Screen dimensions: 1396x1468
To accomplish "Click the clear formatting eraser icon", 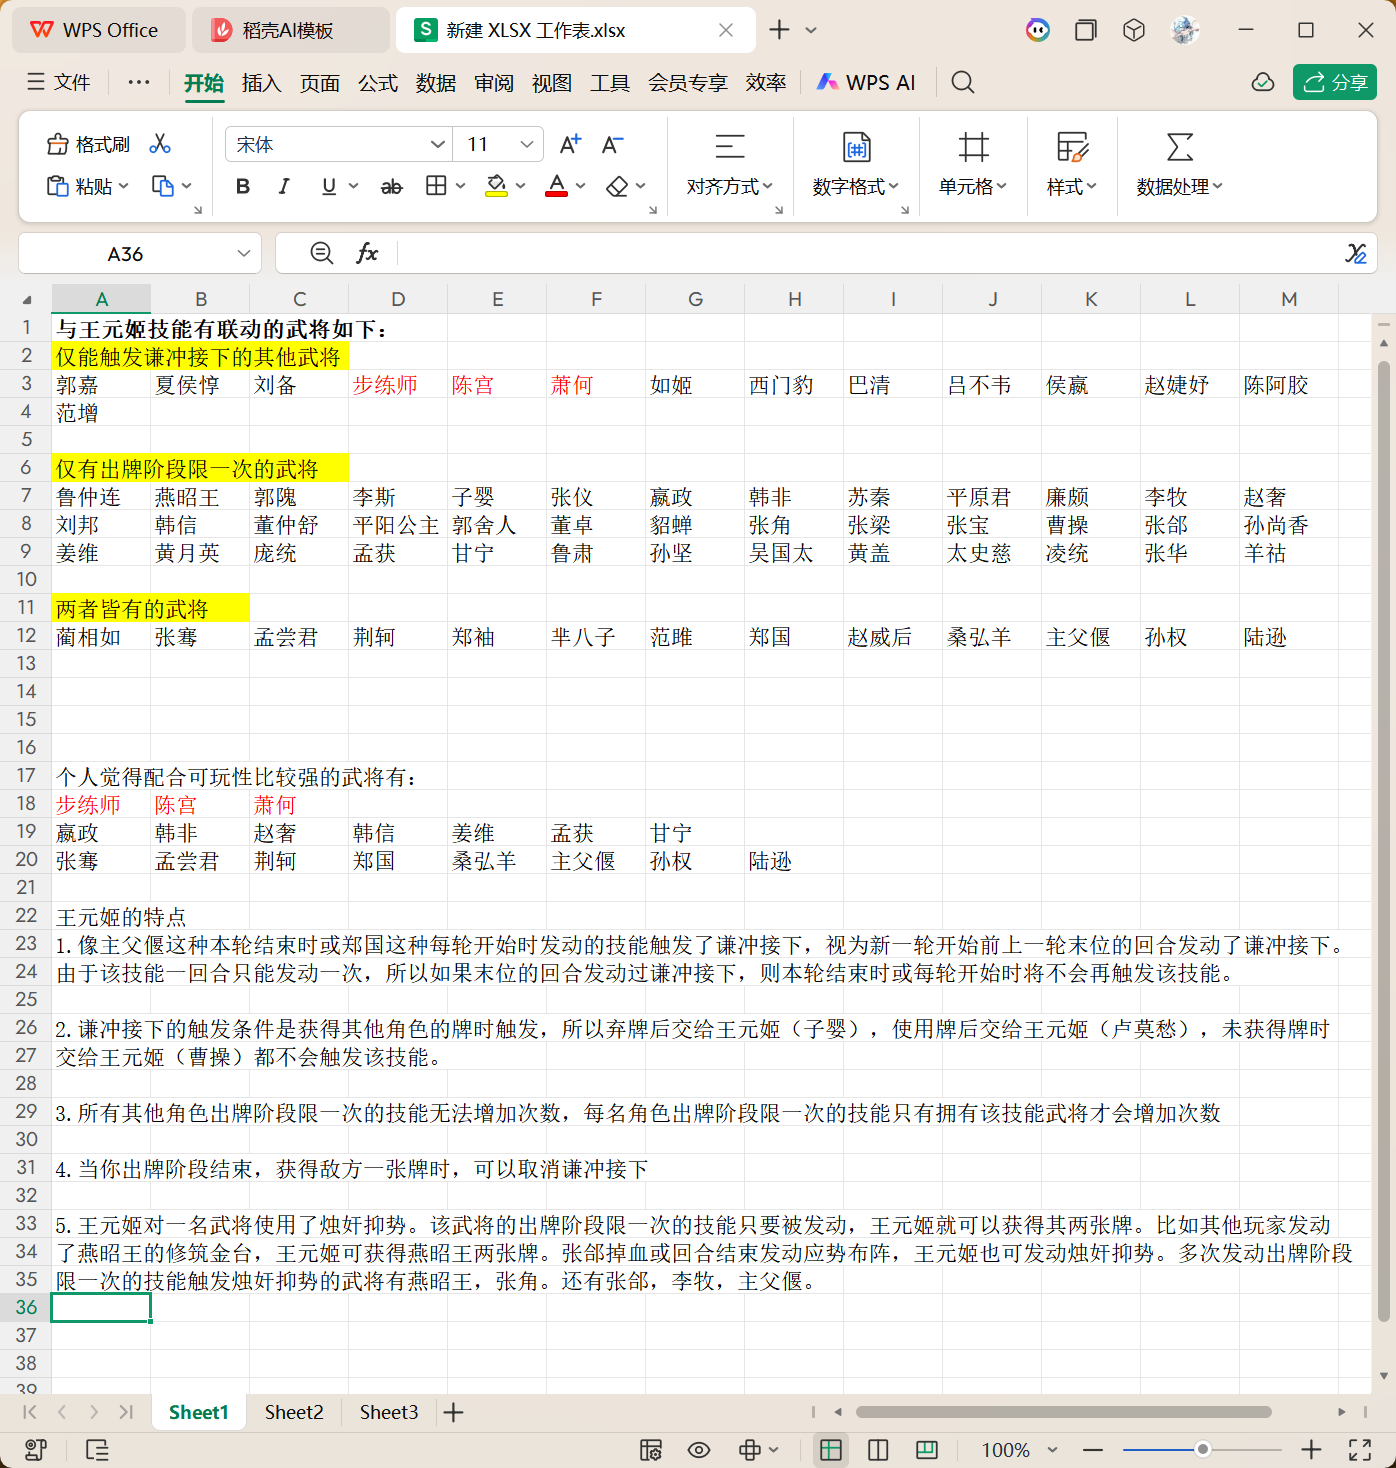I will (x=617, y=186).
